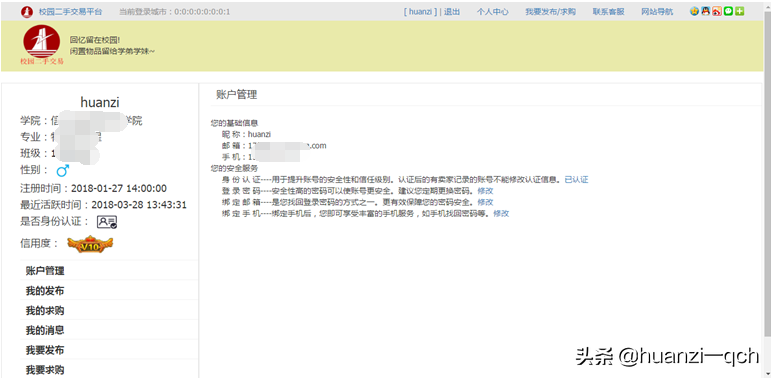Click the 已认证 link for 身份认证
The height and width of the screenshot is (378, 771).
pos(576,180)
